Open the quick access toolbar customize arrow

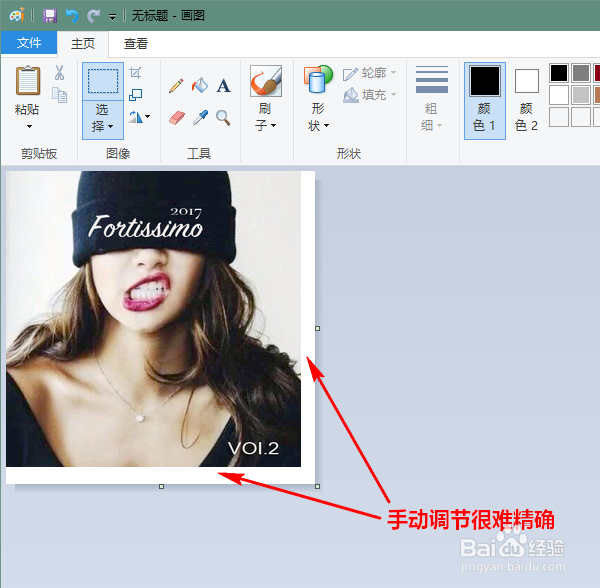click(x=112, y=17)
